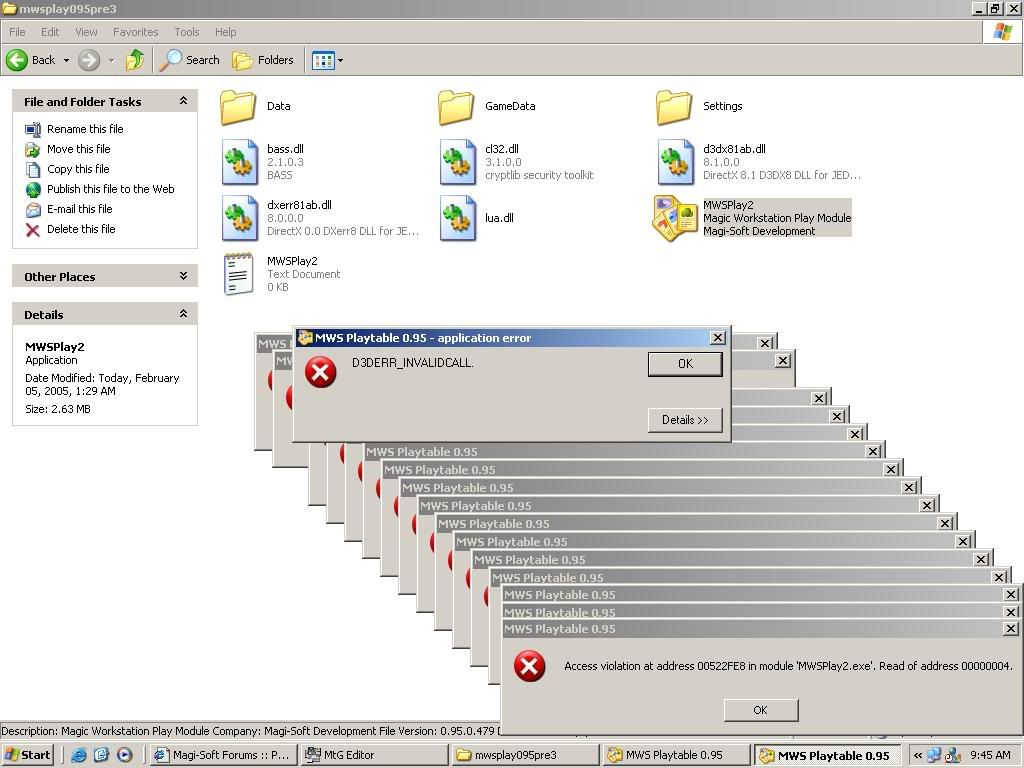The image size is (1024, 768).
Task: Collapse the Details panel
Action: tap(184, 313)
